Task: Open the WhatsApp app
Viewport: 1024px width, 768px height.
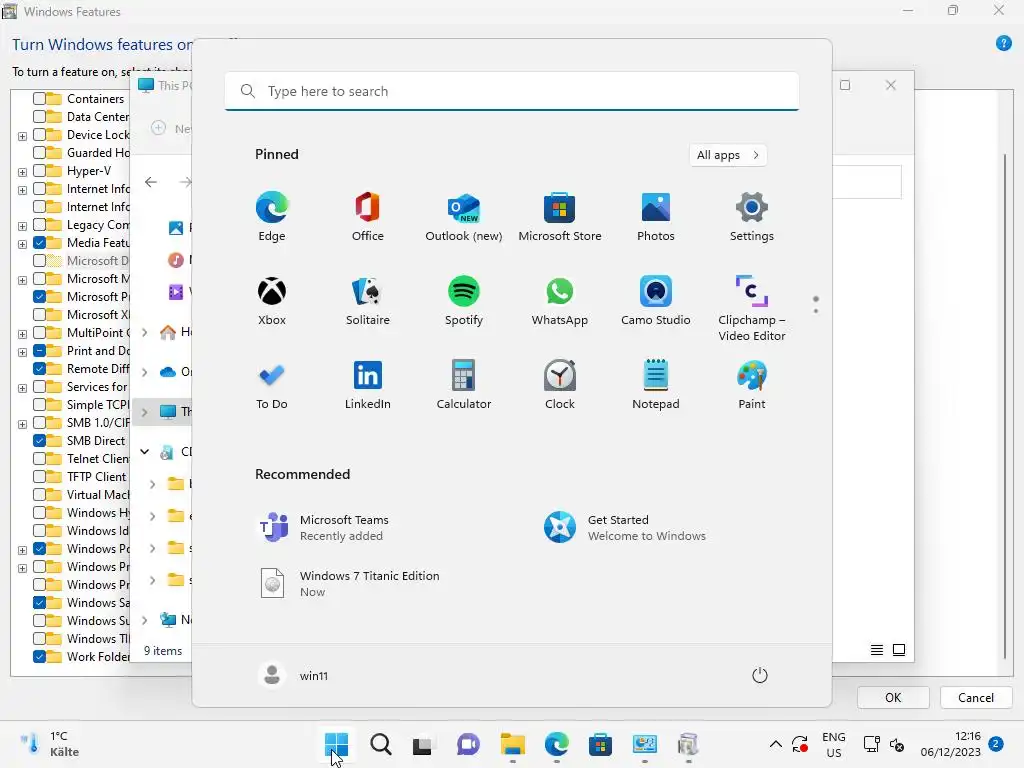Action: 560,301
